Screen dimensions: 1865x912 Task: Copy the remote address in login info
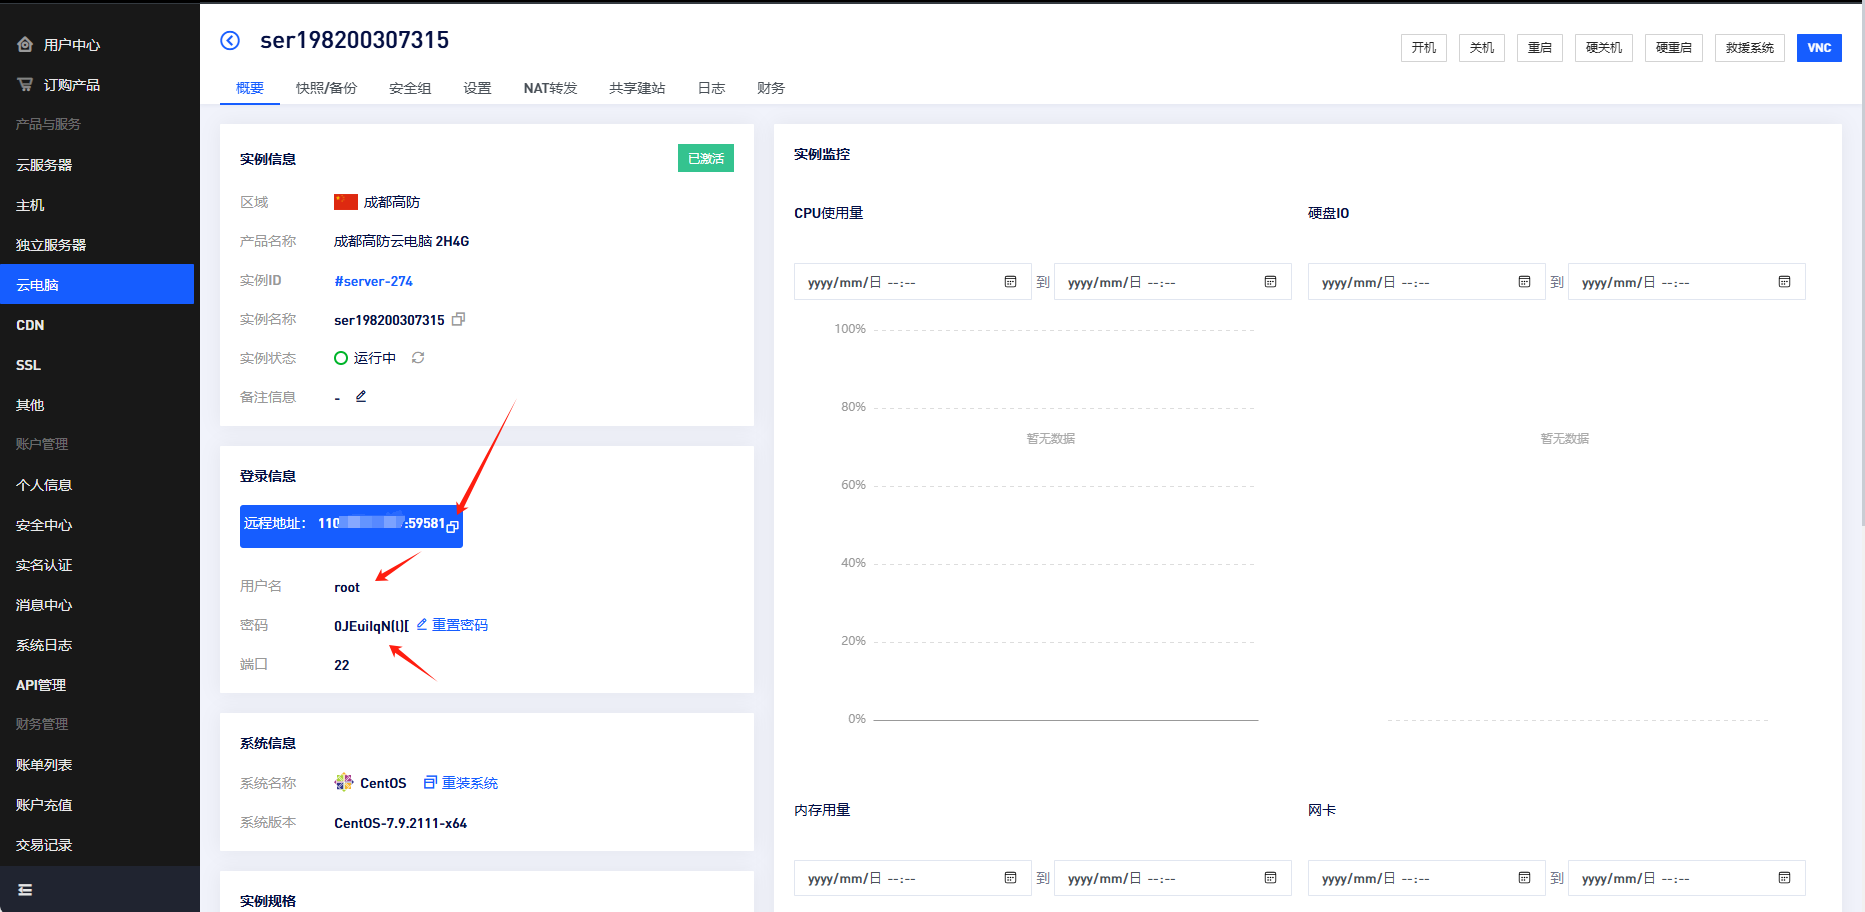click(x=453, y=526)
